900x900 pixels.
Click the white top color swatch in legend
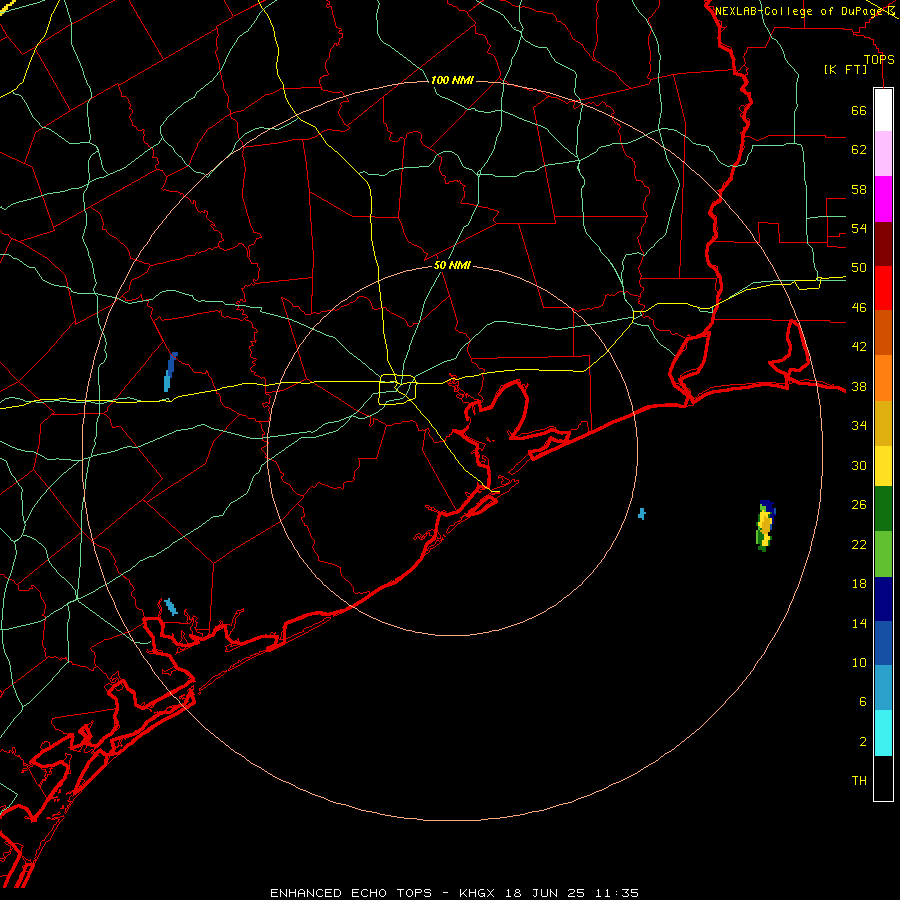coord(883,110)
